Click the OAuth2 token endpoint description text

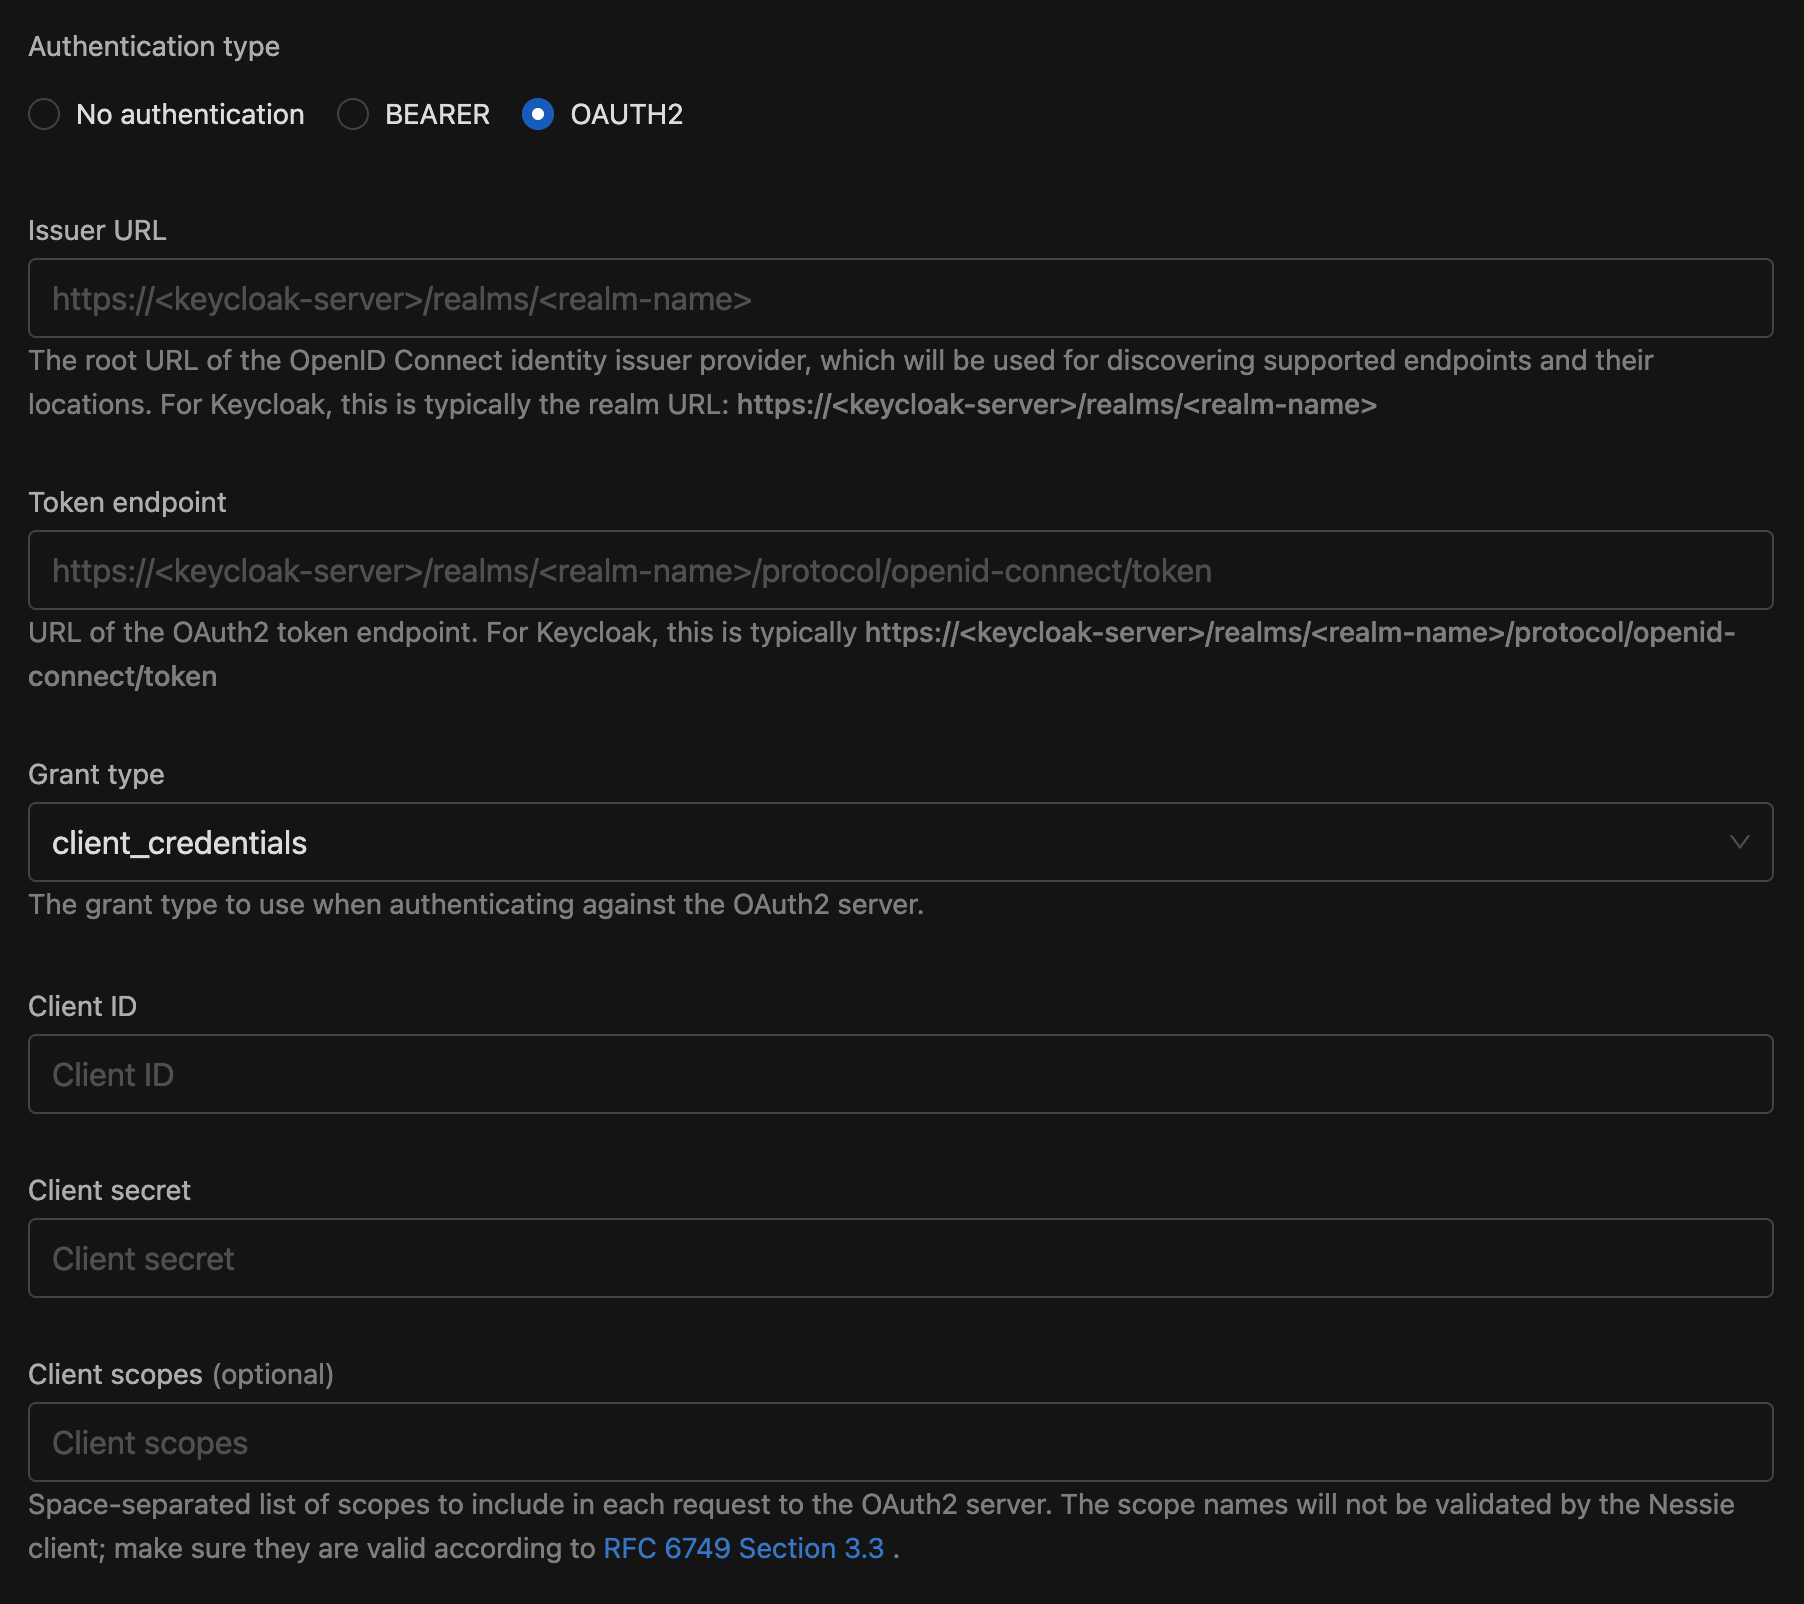[x=882, y=654]
